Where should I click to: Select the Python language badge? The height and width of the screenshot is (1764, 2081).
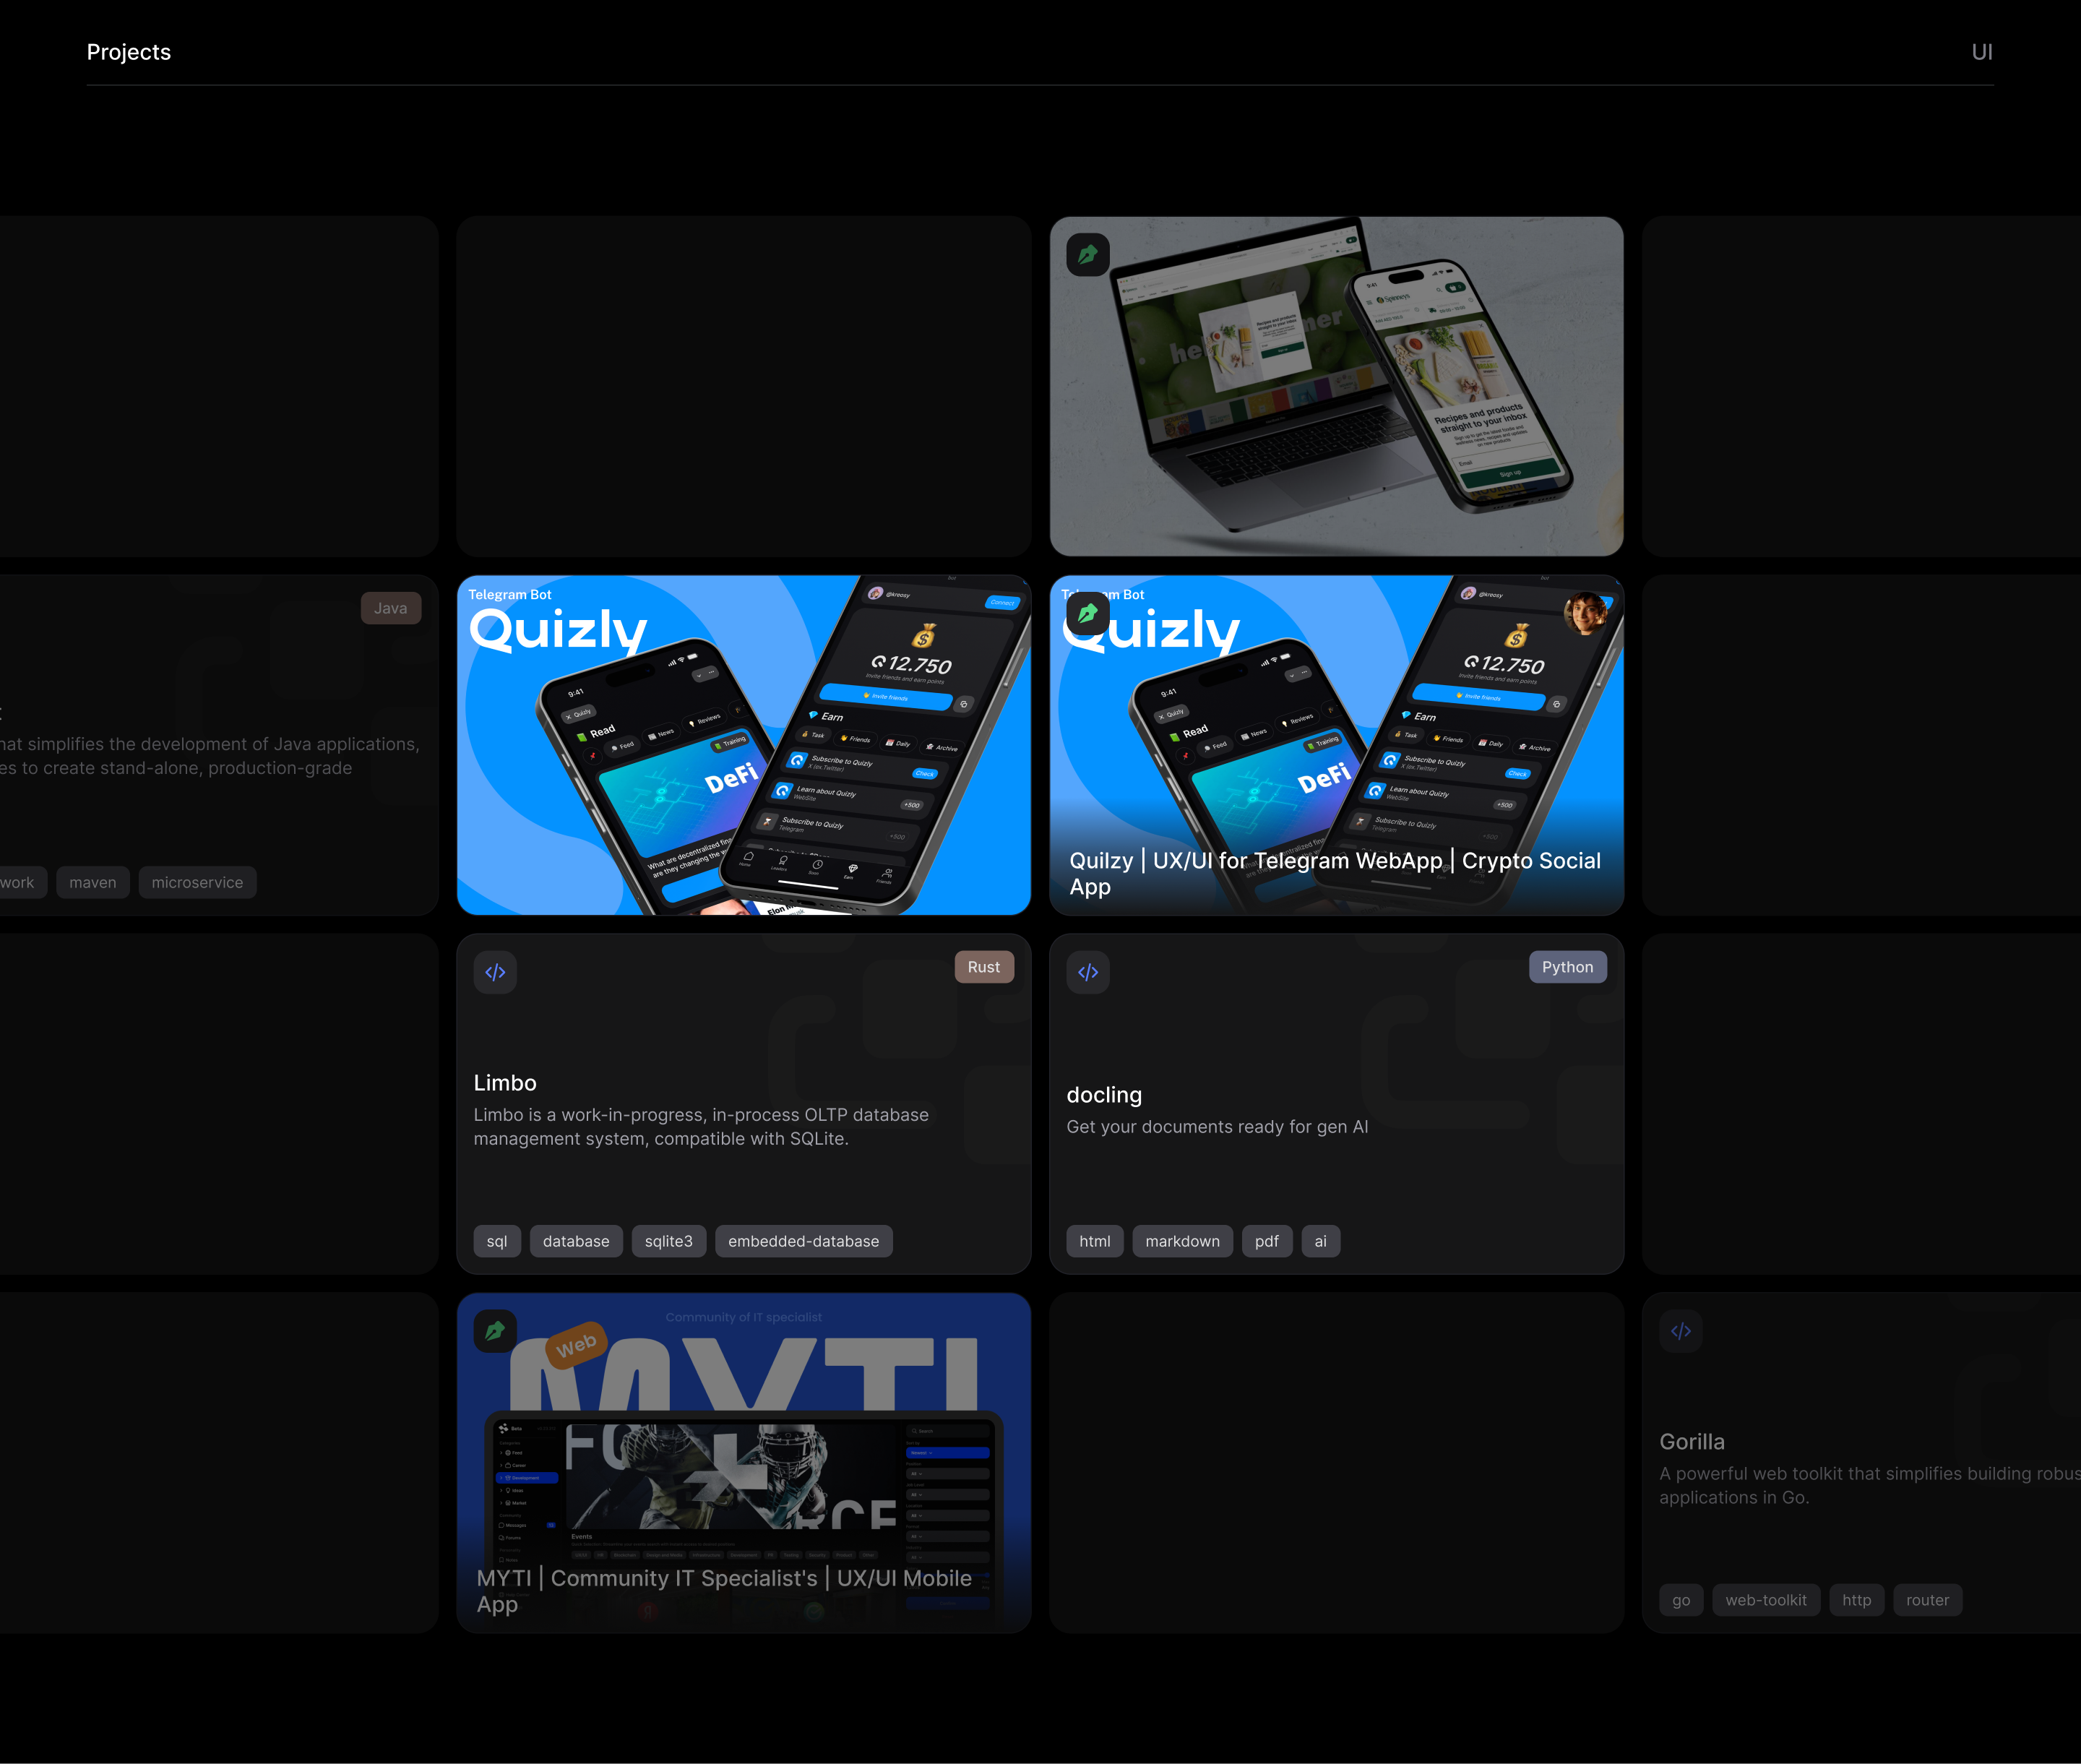(x=1567, y=967)
